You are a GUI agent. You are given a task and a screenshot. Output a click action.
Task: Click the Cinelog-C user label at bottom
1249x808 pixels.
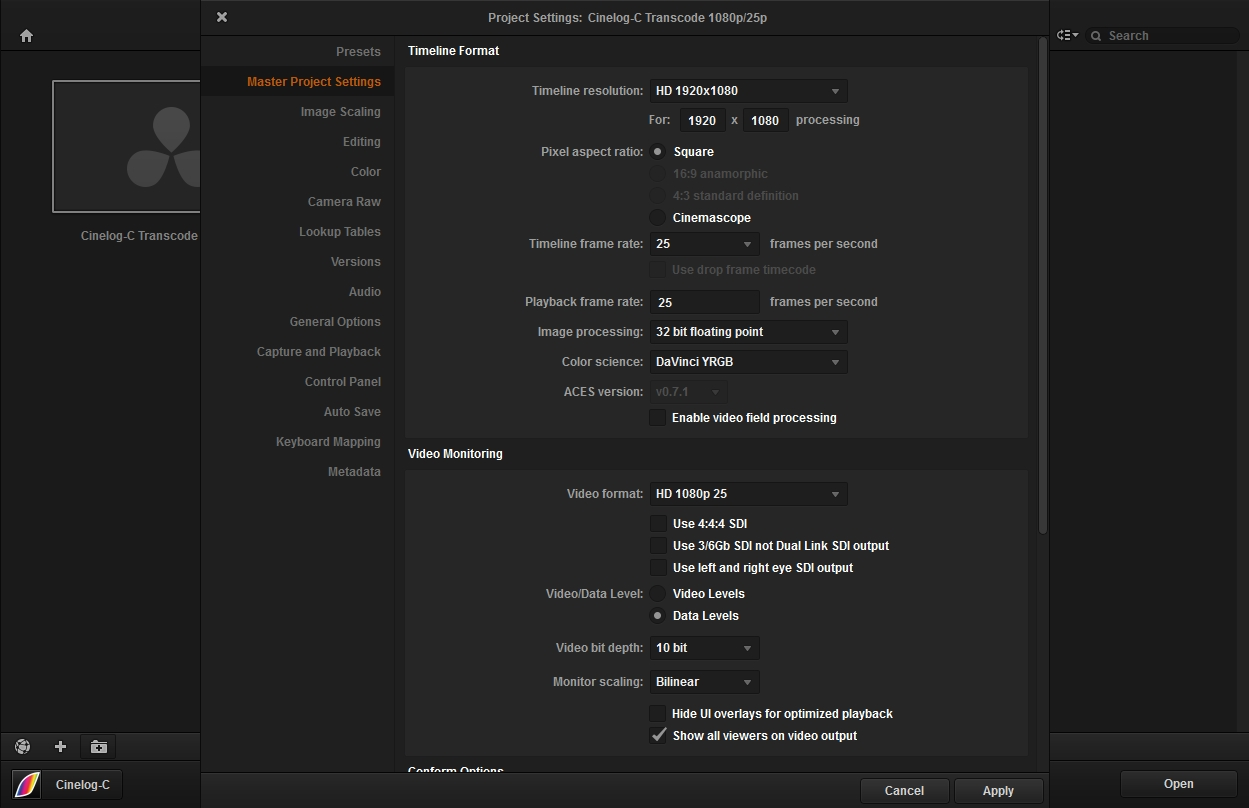(83, 785)
